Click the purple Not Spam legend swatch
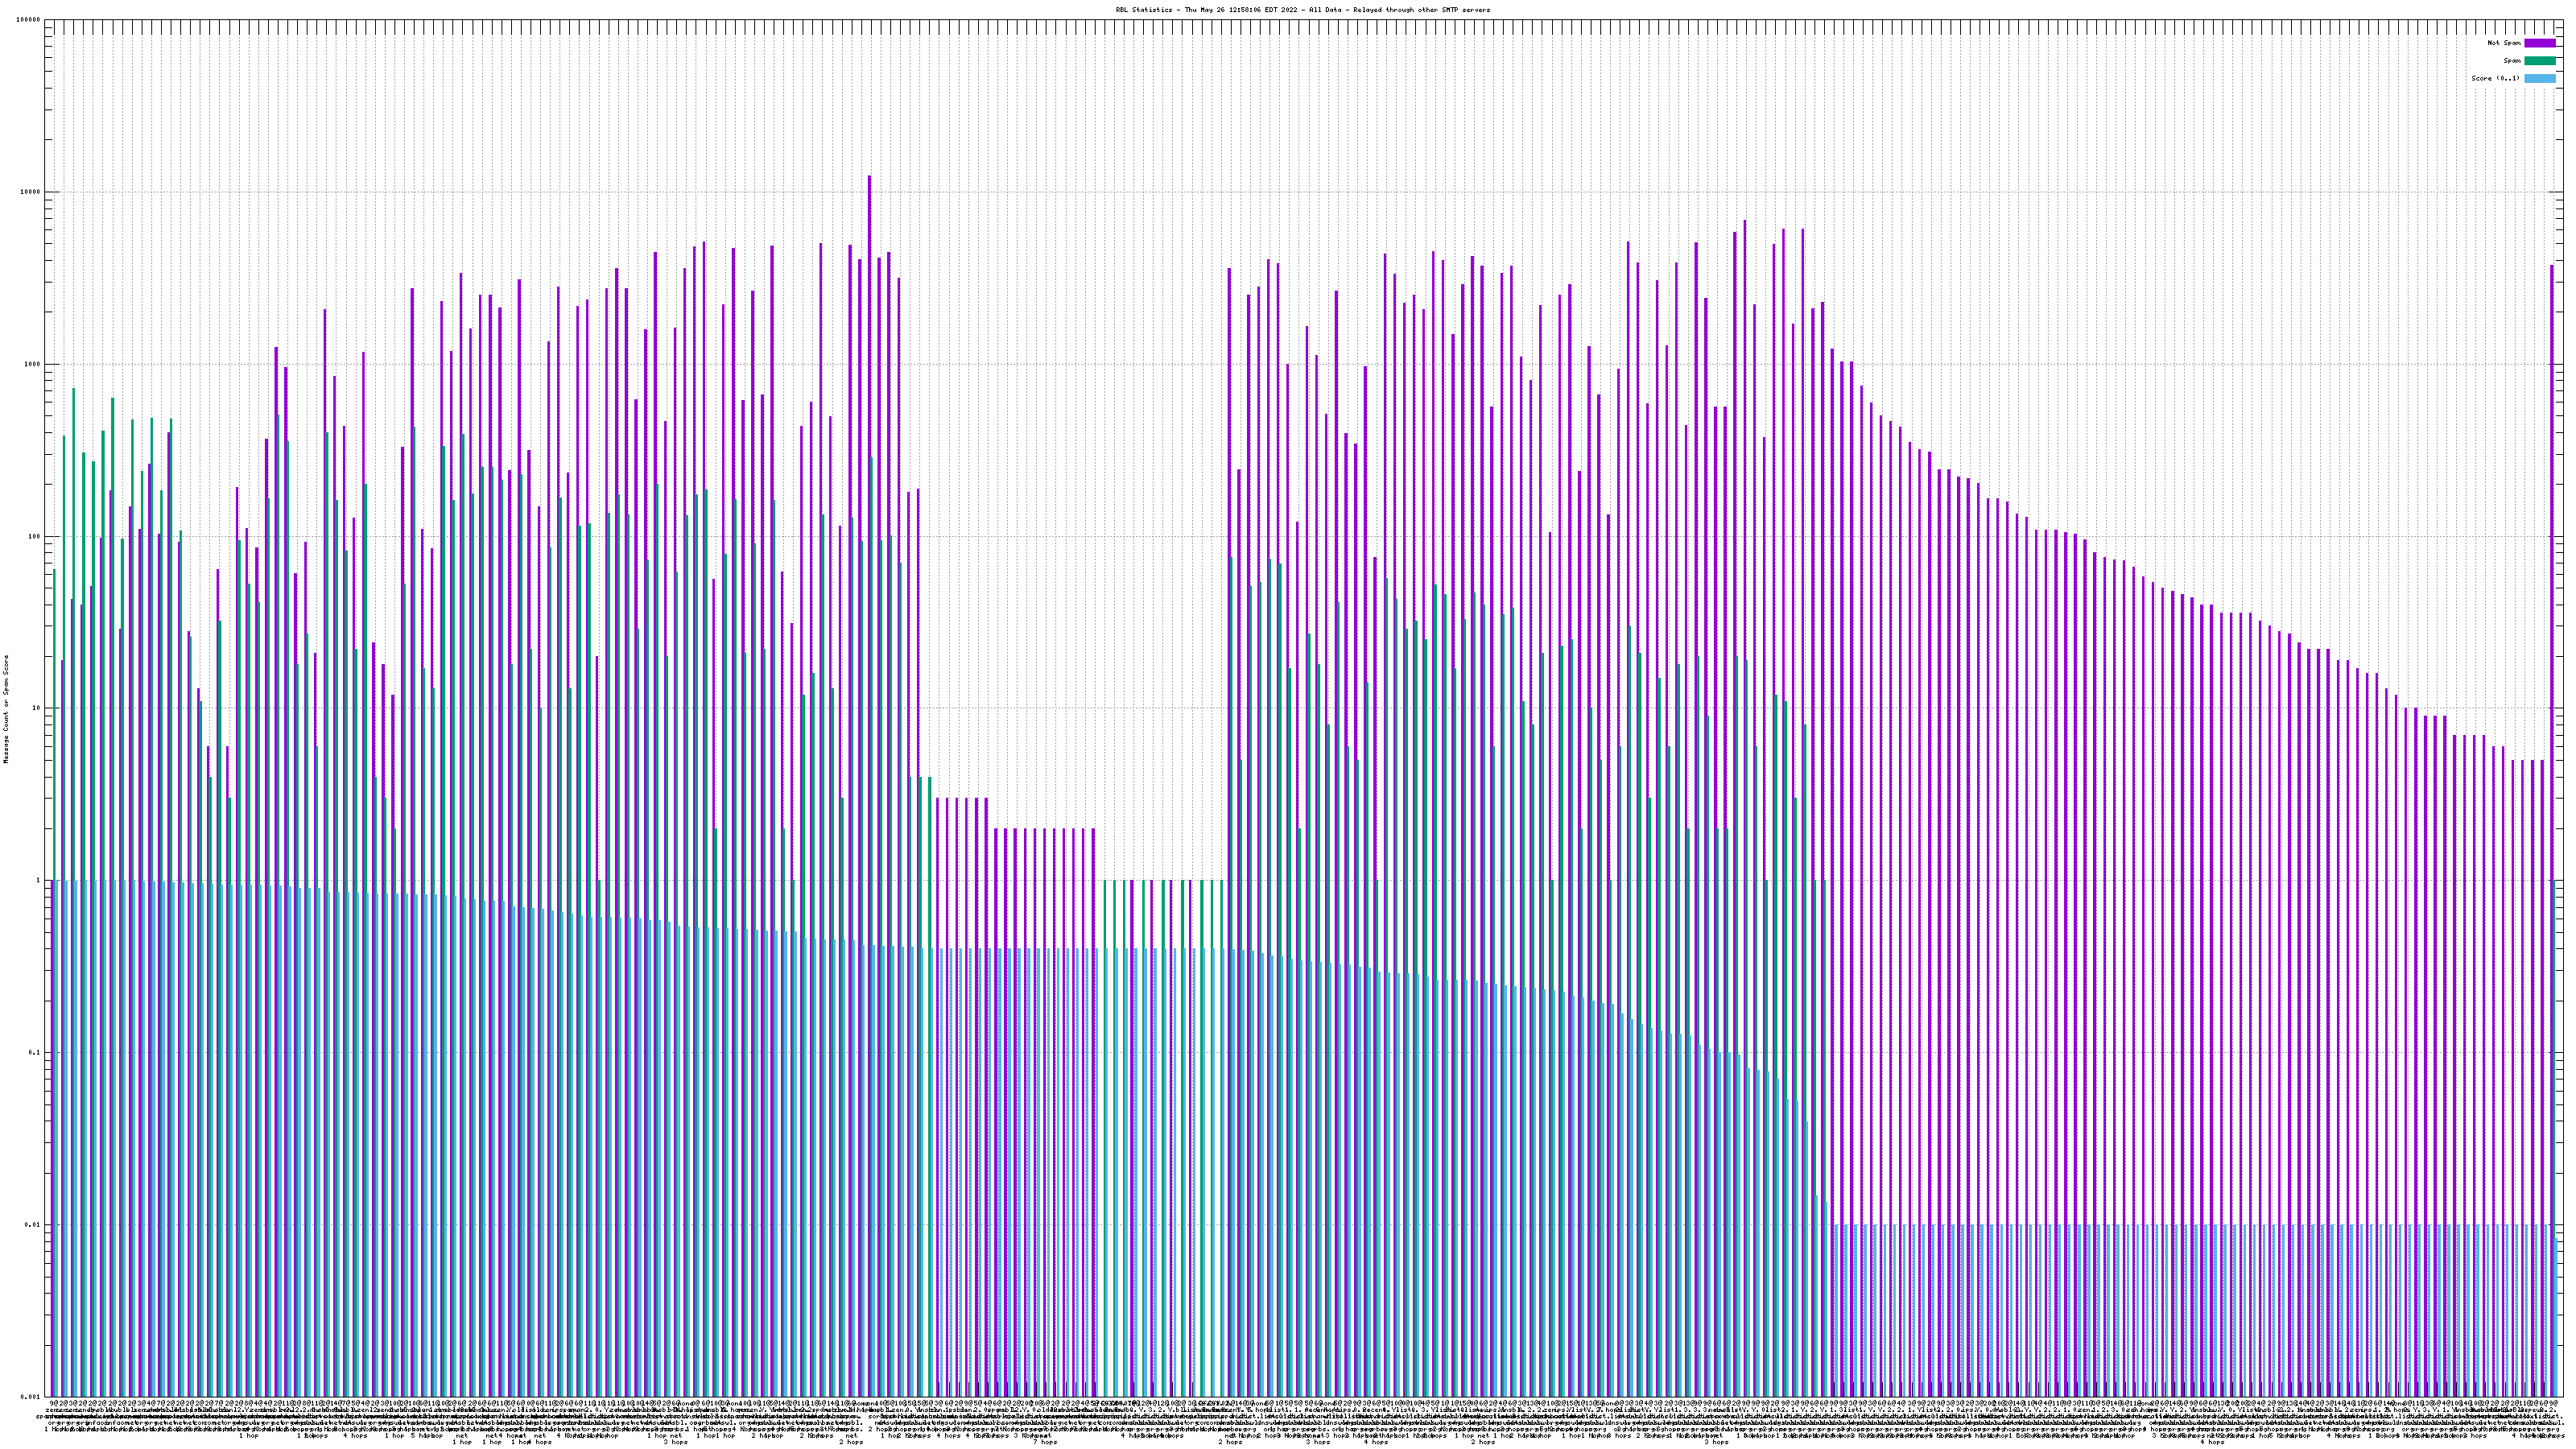Screen dimensions: 2576x1449 point(2540,43)
